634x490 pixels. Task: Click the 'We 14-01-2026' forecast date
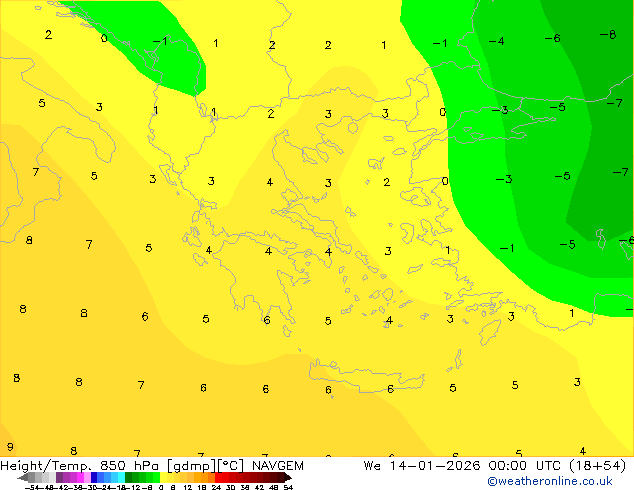[x=422, y=466]
